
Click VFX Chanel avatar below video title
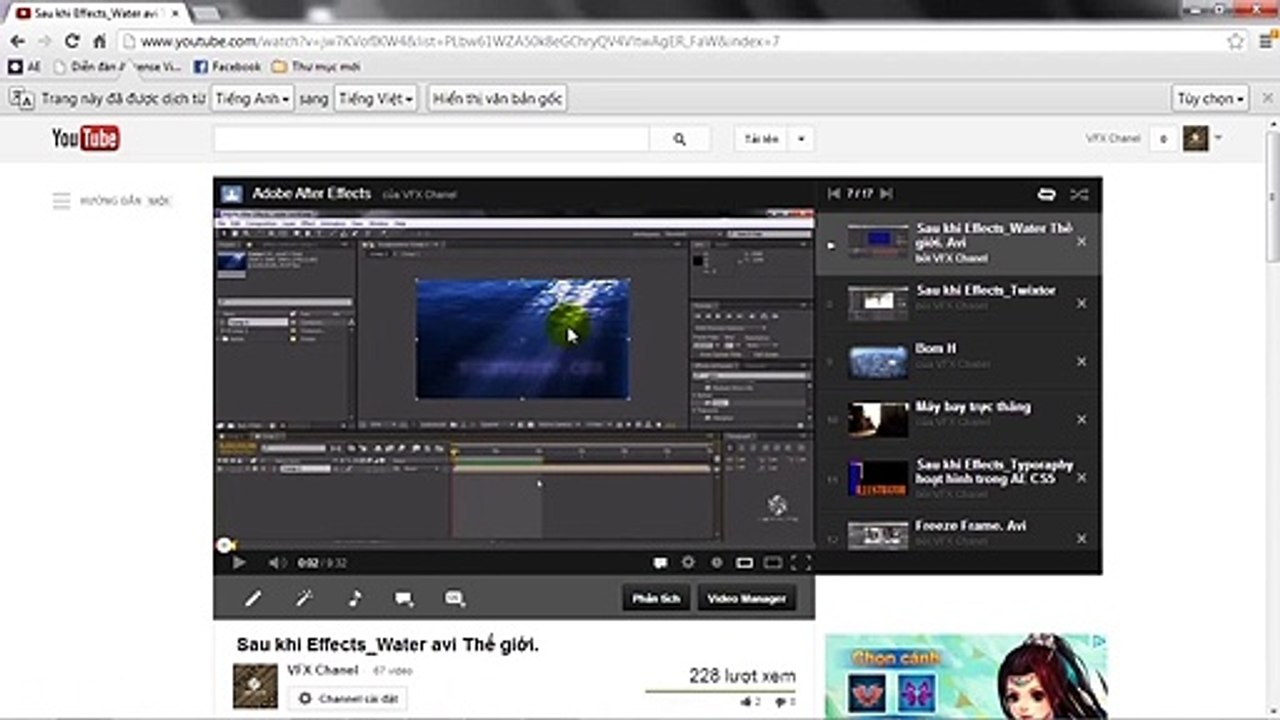pos(255,686)
